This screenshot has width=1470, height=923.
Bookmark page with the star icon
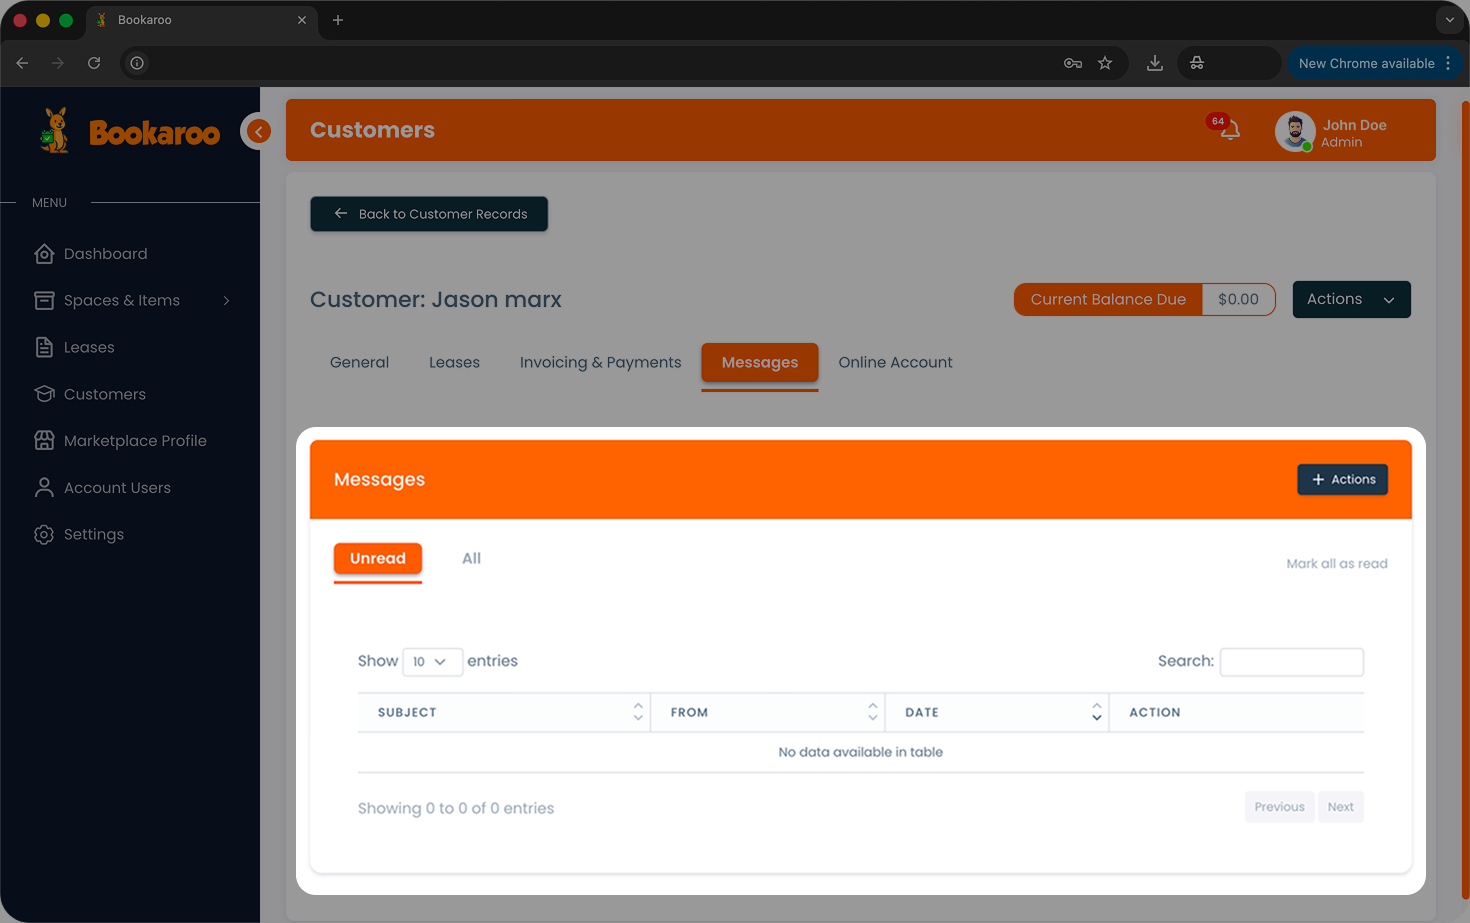pyautogui.click(x=1105, y=63)
